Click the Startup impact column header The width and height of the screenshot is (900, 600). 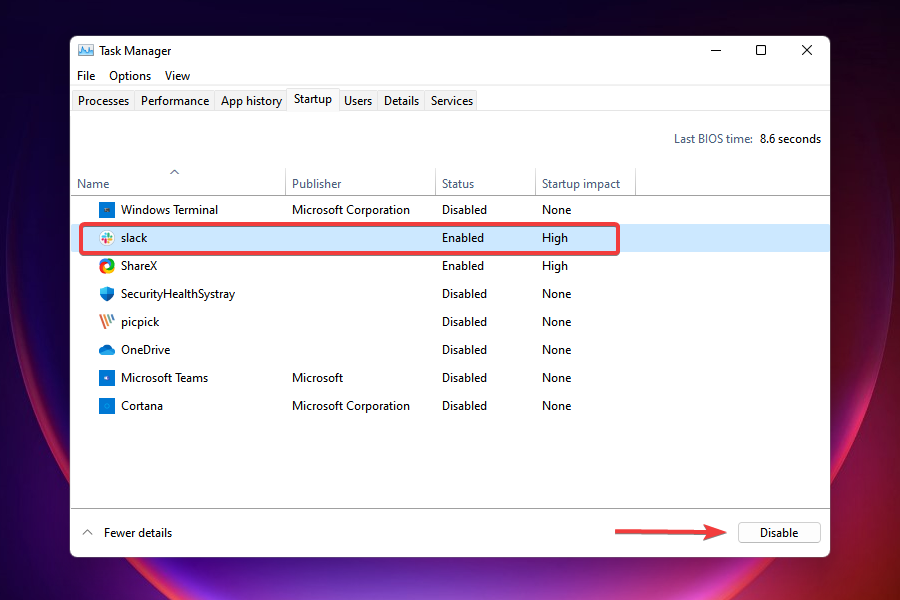[580, 183]
